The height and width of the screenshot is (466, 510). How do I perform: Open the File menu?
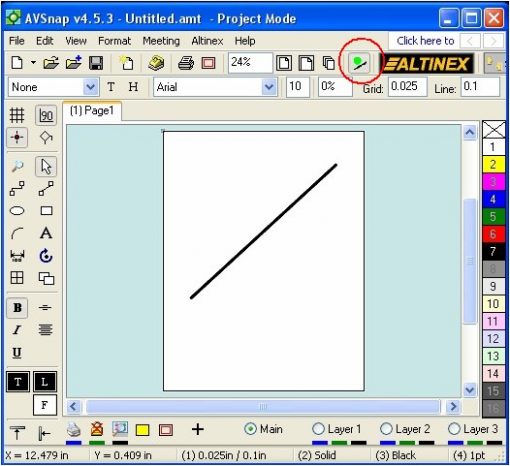17,41
